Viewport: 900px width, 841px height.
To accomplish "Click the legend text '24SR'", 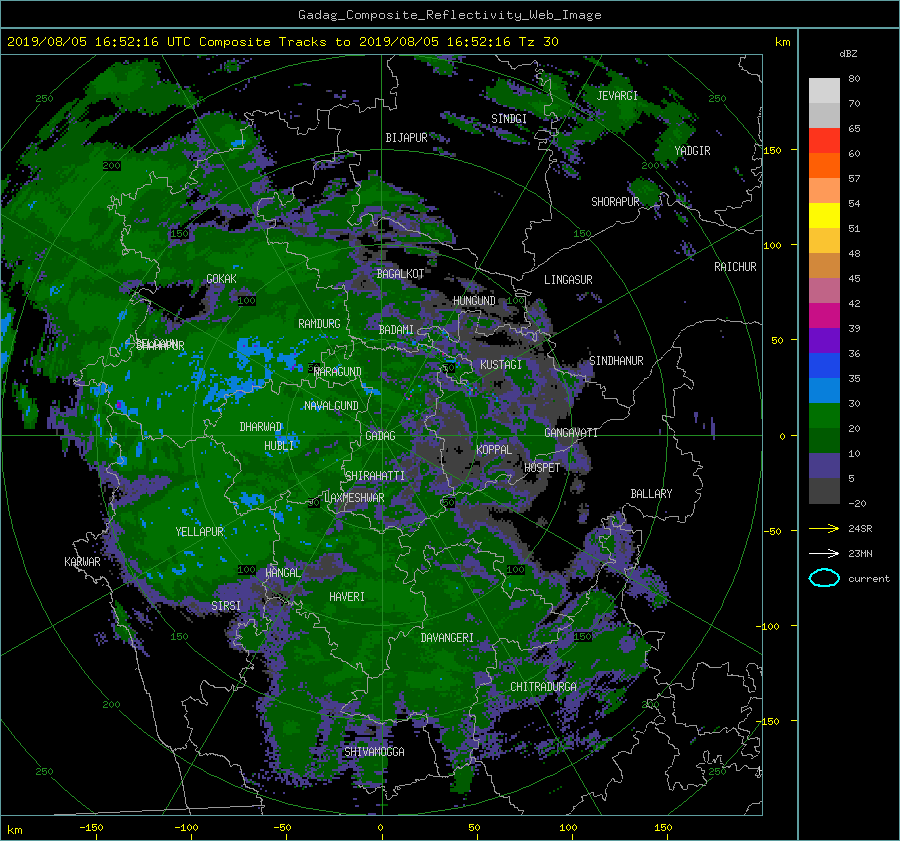I will pos(860,529).
